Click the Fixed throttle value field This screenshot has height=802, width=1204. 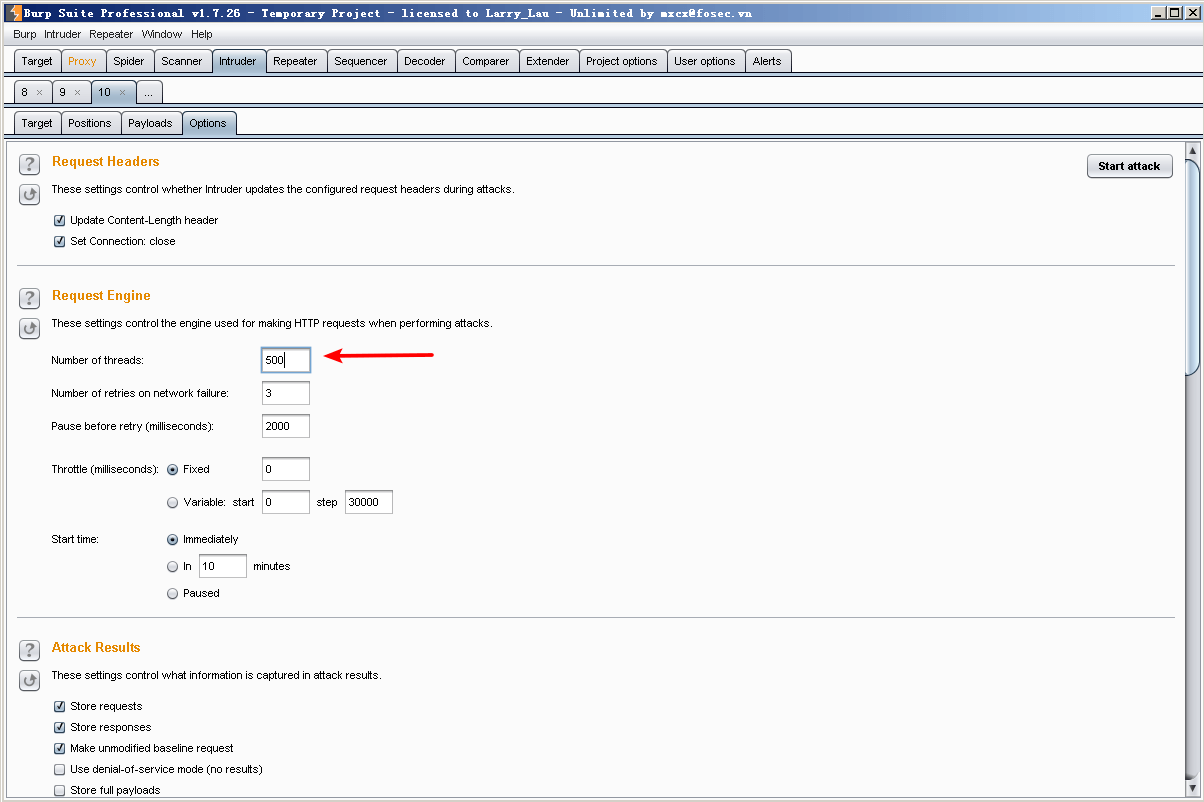click(286, 469)
